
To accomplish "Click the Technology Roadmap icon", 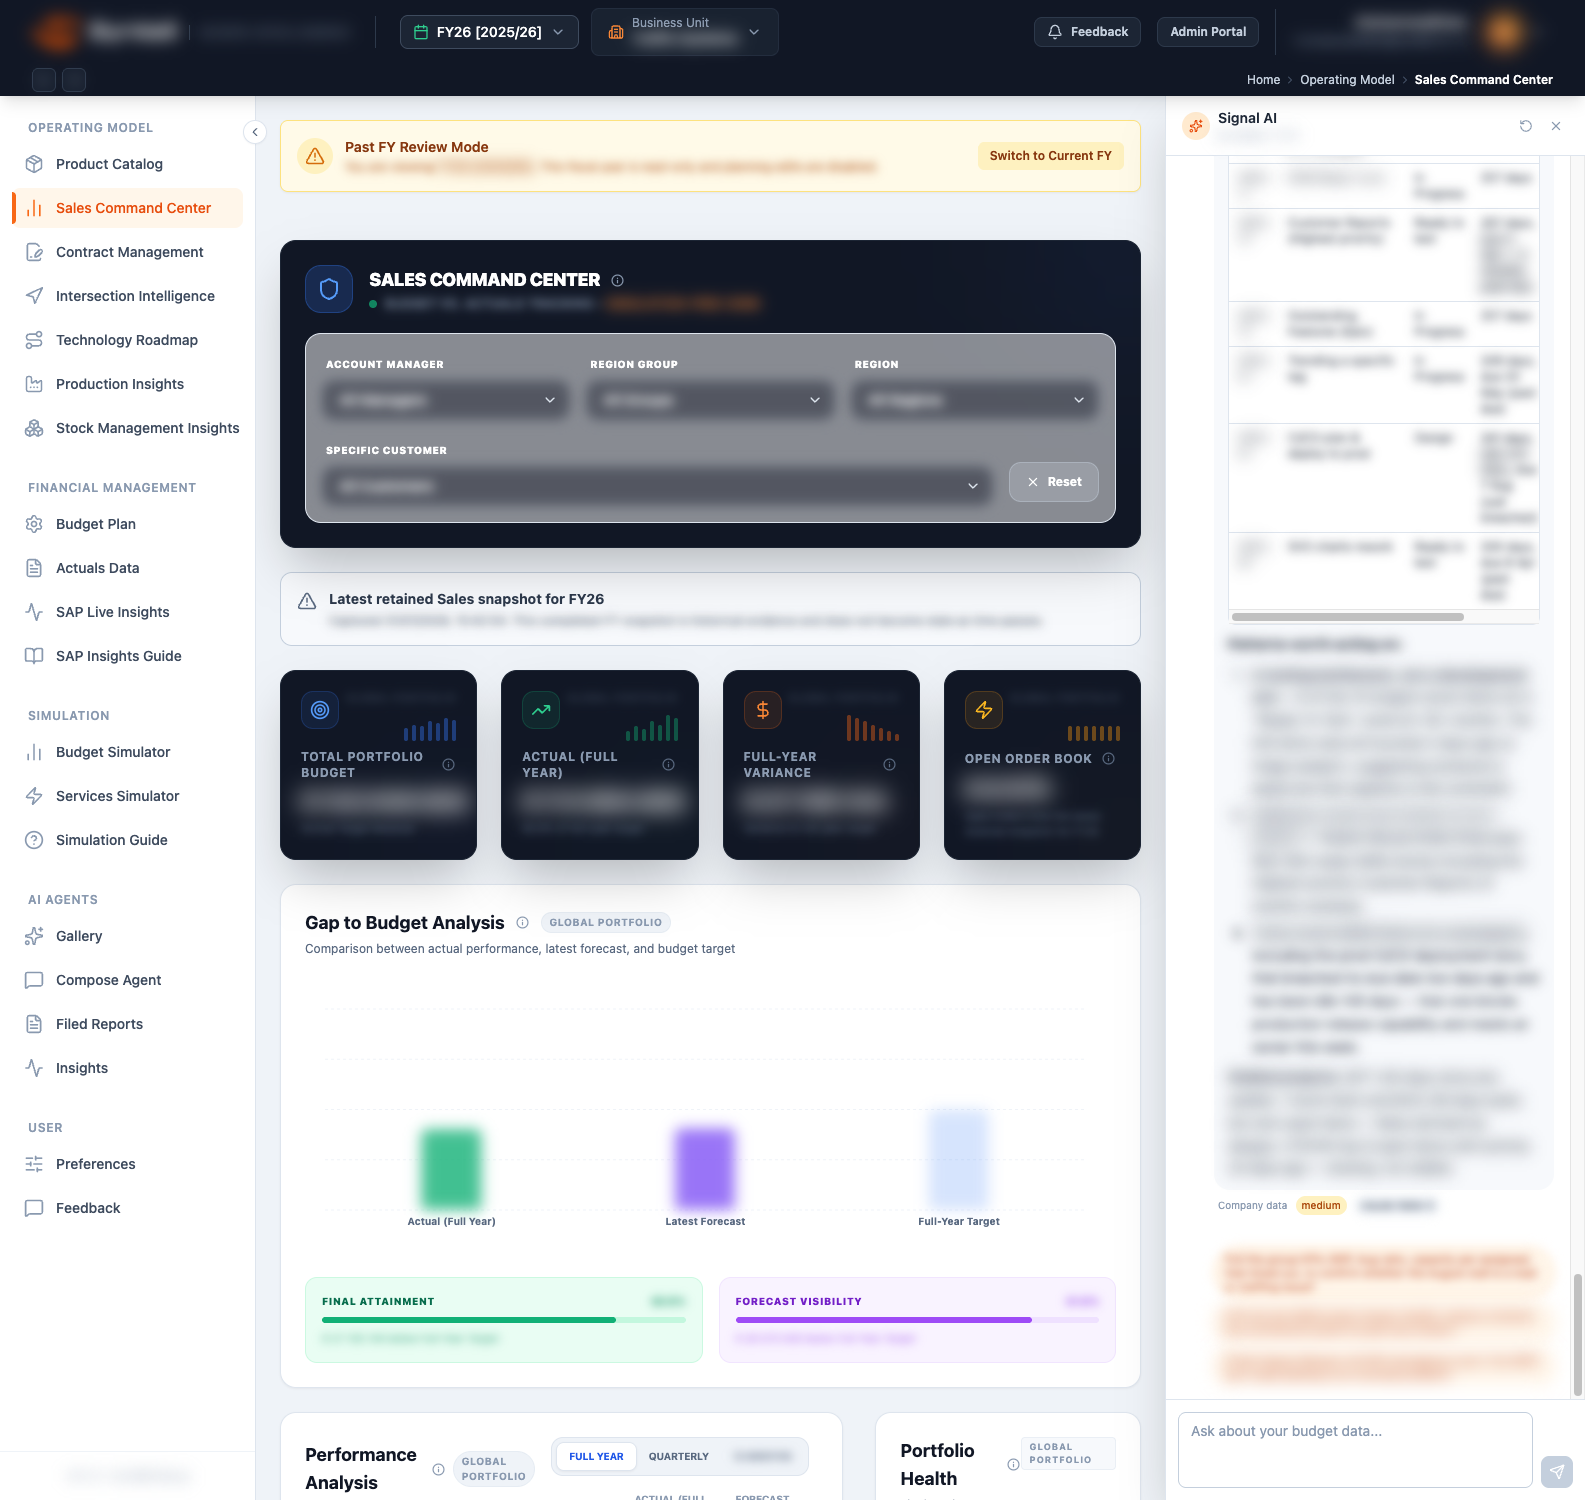I will 34,340.
